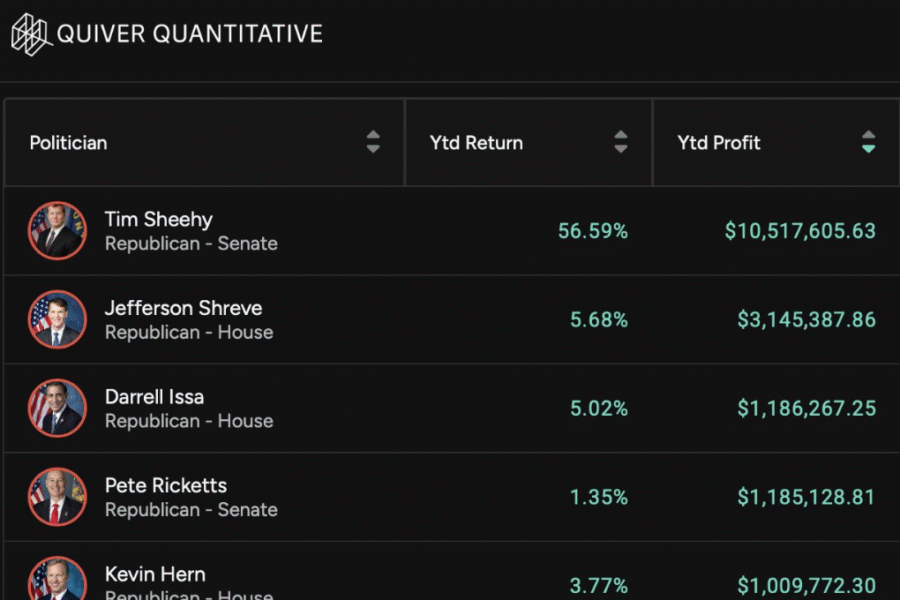Open Darrell Issa's profile photo
This screenshot has width=900, height=600.
click(57, 409)
